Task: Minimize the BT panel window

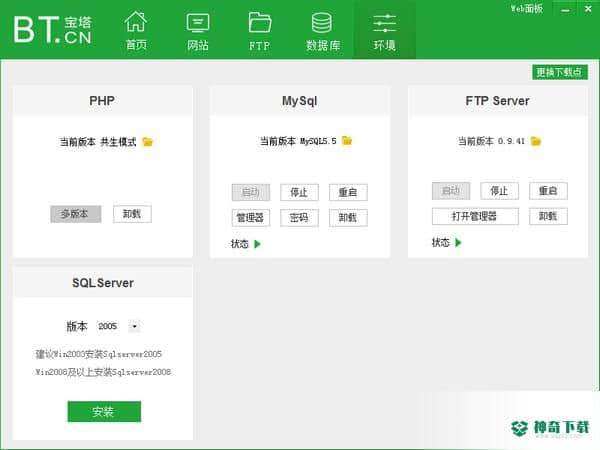Action: tap(565, 9)
